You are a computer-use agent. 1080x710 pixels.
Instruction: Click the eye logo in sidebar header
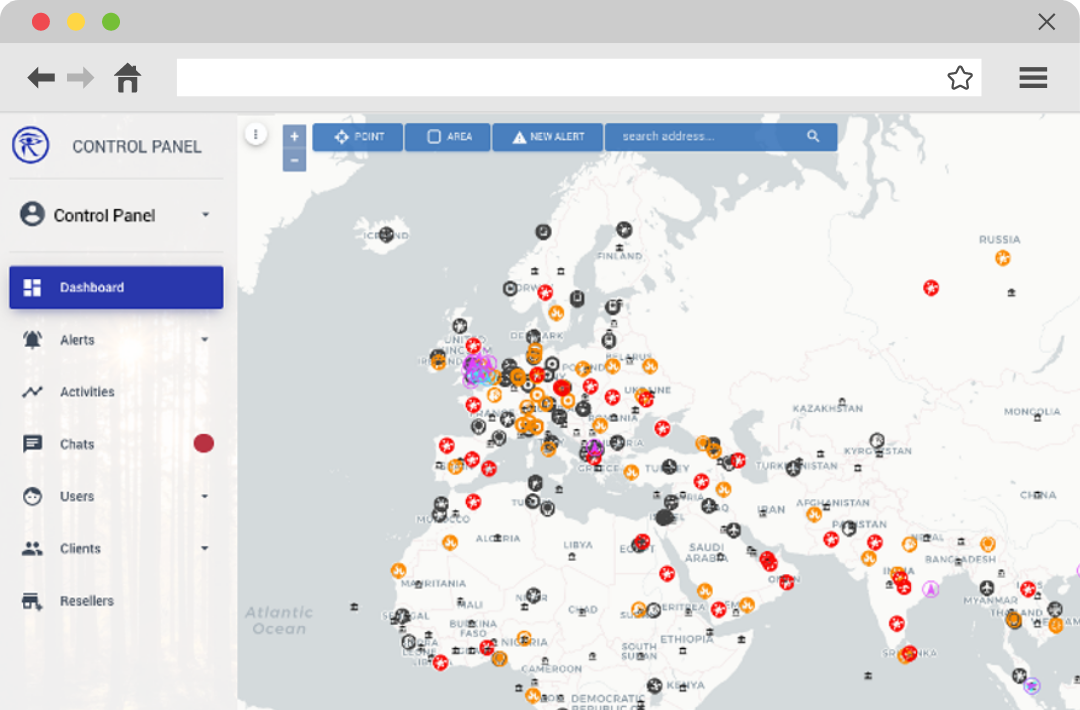31,146
